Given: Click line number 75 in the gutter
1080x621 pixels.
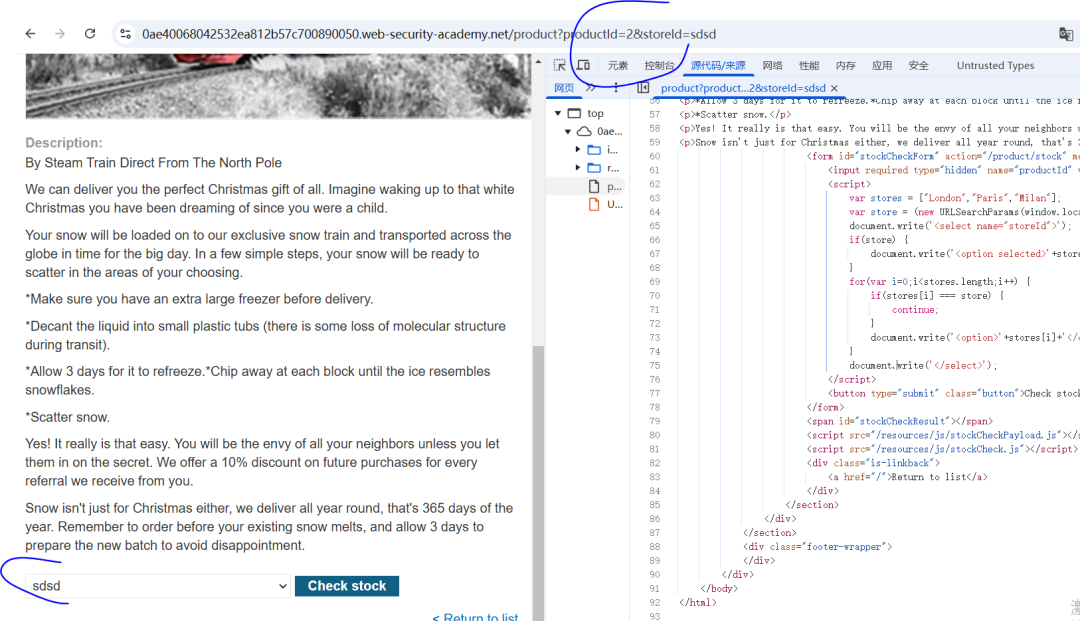Looking at the screenshot, I should click(x=654, y=366).
